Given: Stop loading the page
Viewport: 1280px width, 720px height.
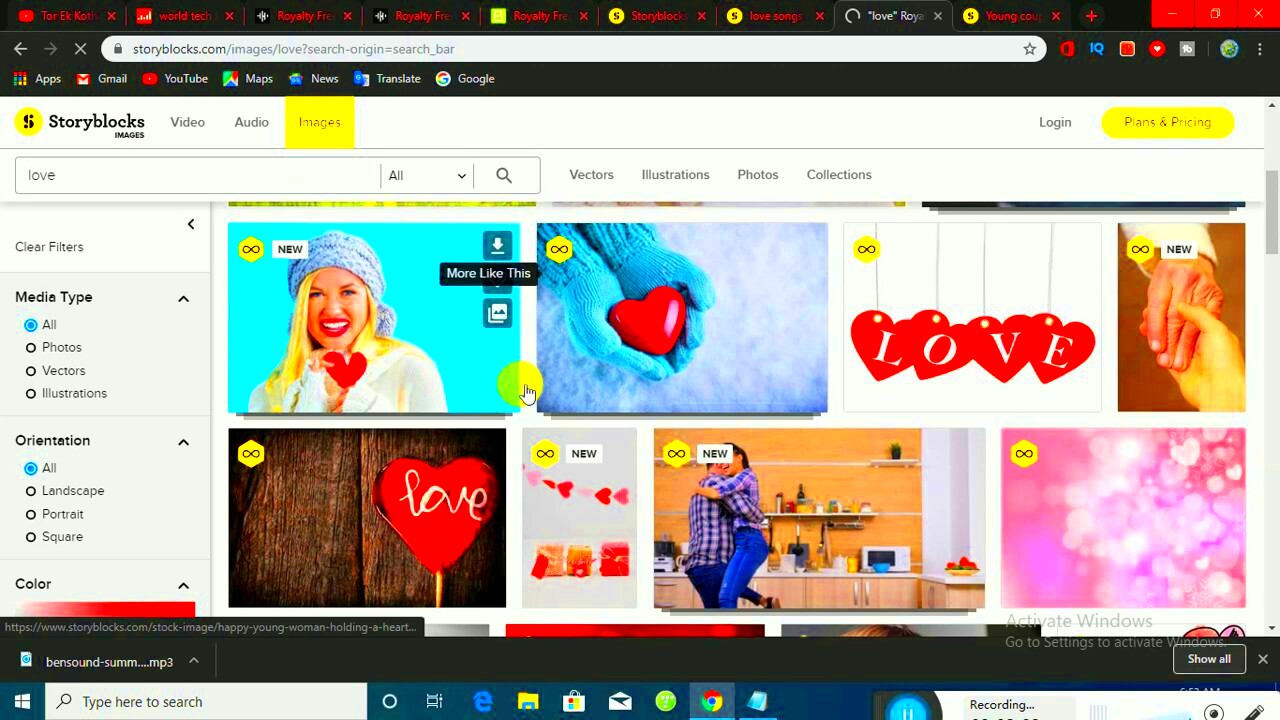Looking at the screenshot, I should pyautogui.click(x=81, y=48).
